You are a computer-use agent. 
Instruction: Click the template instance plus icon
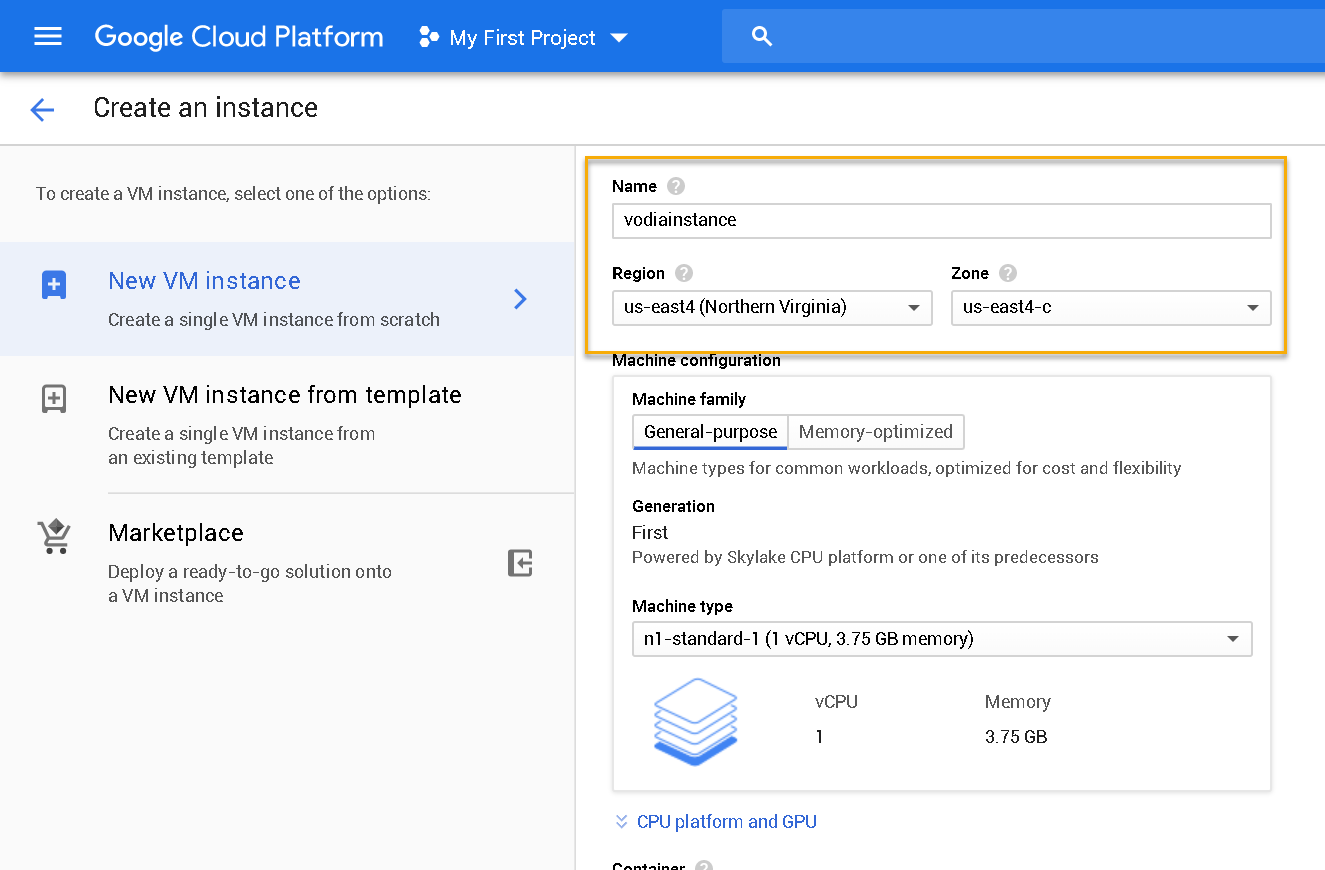tap(54, 399)
